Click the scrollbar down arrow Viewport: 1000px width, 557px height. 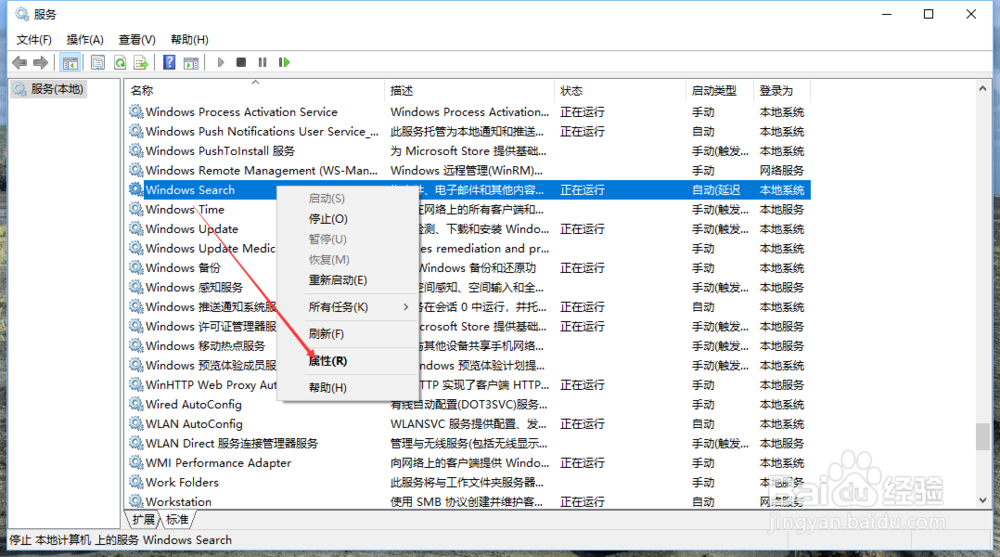coord(983,500)
